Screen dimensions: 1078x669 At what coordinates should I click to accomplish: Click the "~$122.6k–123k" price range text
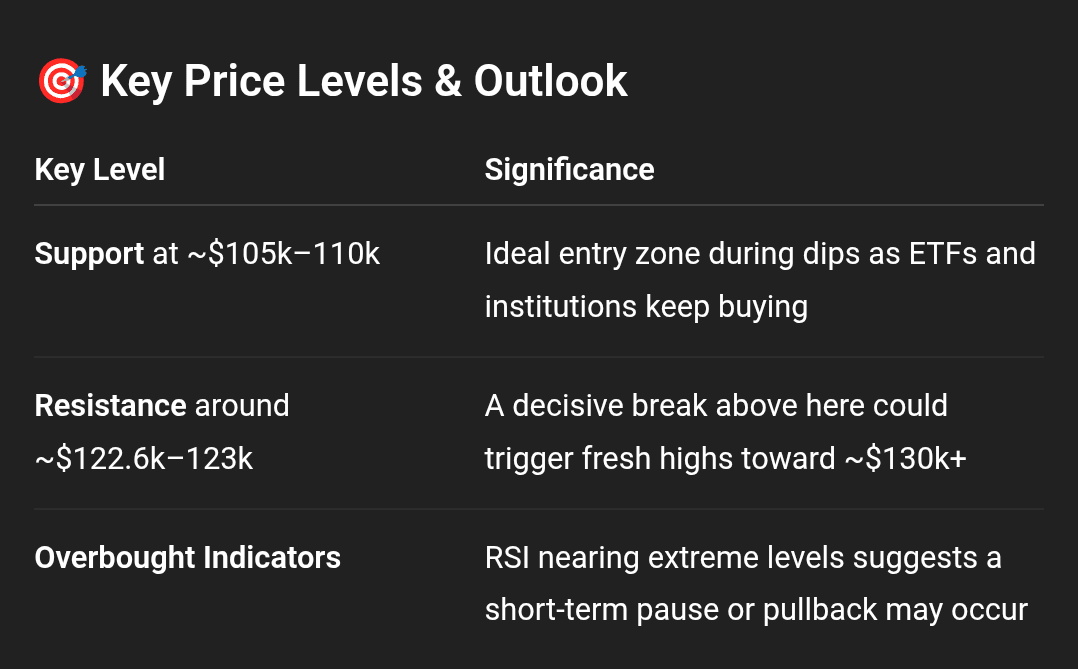144,459
